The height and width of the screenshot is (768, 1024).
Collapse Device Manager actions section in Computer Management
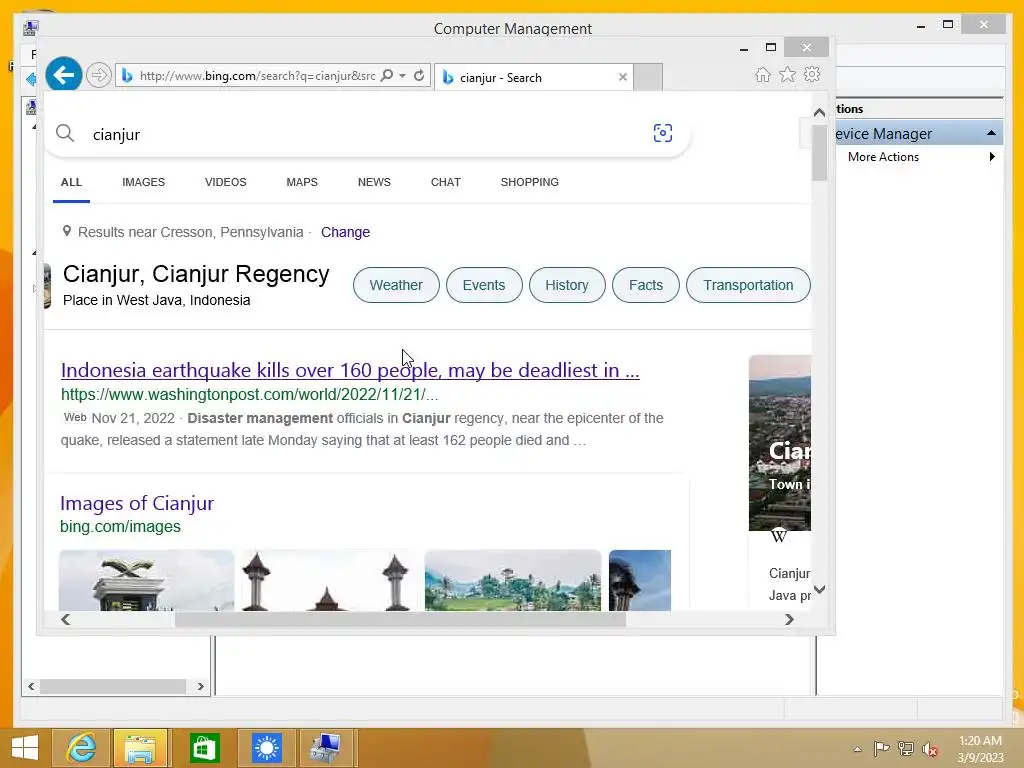[x=991, y=133]
